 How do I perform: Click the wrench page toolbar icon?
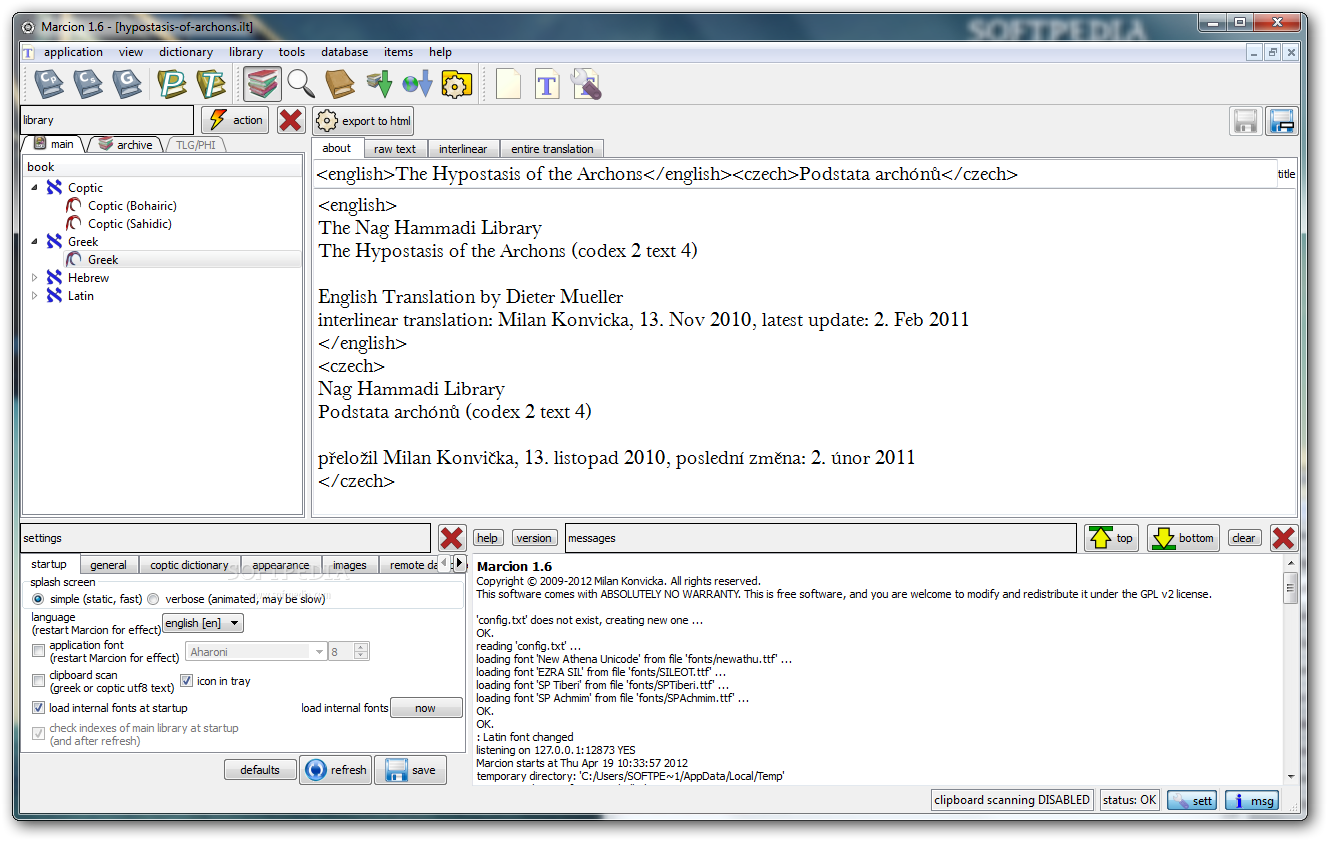[x=586, y=84]
